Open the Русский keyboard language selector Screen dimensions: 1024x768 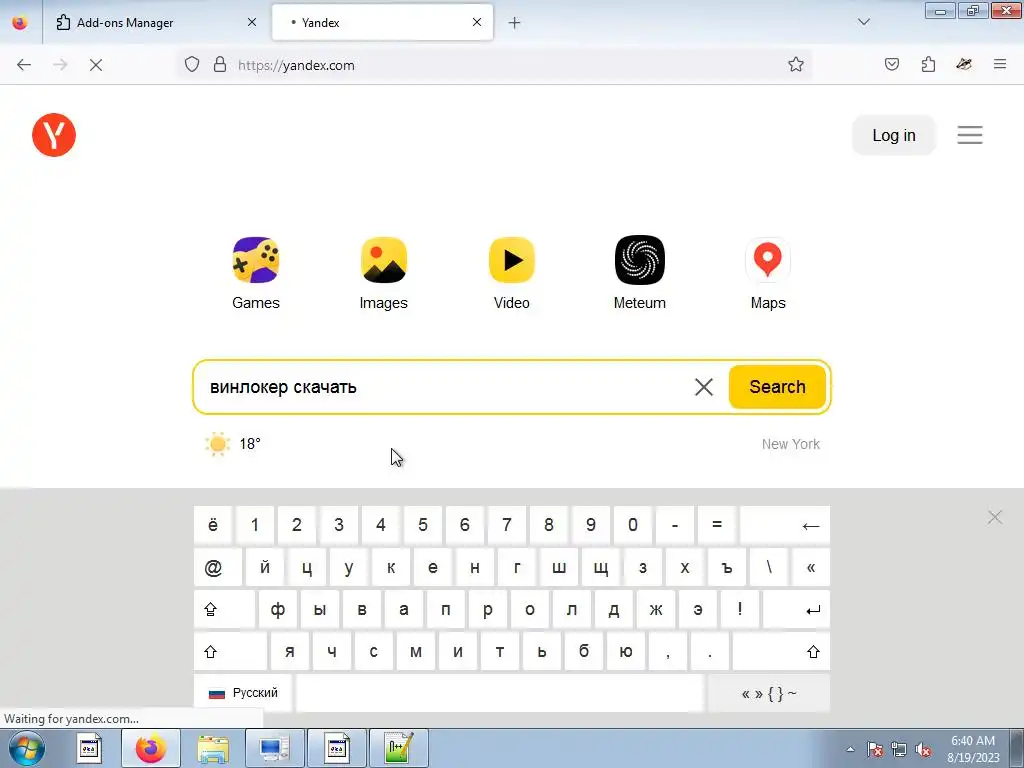(x=243, y=693)
